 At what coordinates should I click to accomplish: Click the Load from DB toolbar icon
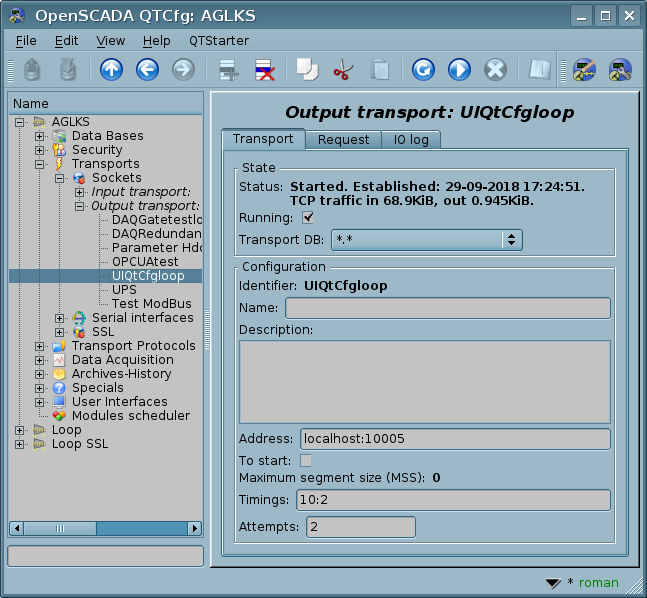pyautogui.click(x=32, y=69)
